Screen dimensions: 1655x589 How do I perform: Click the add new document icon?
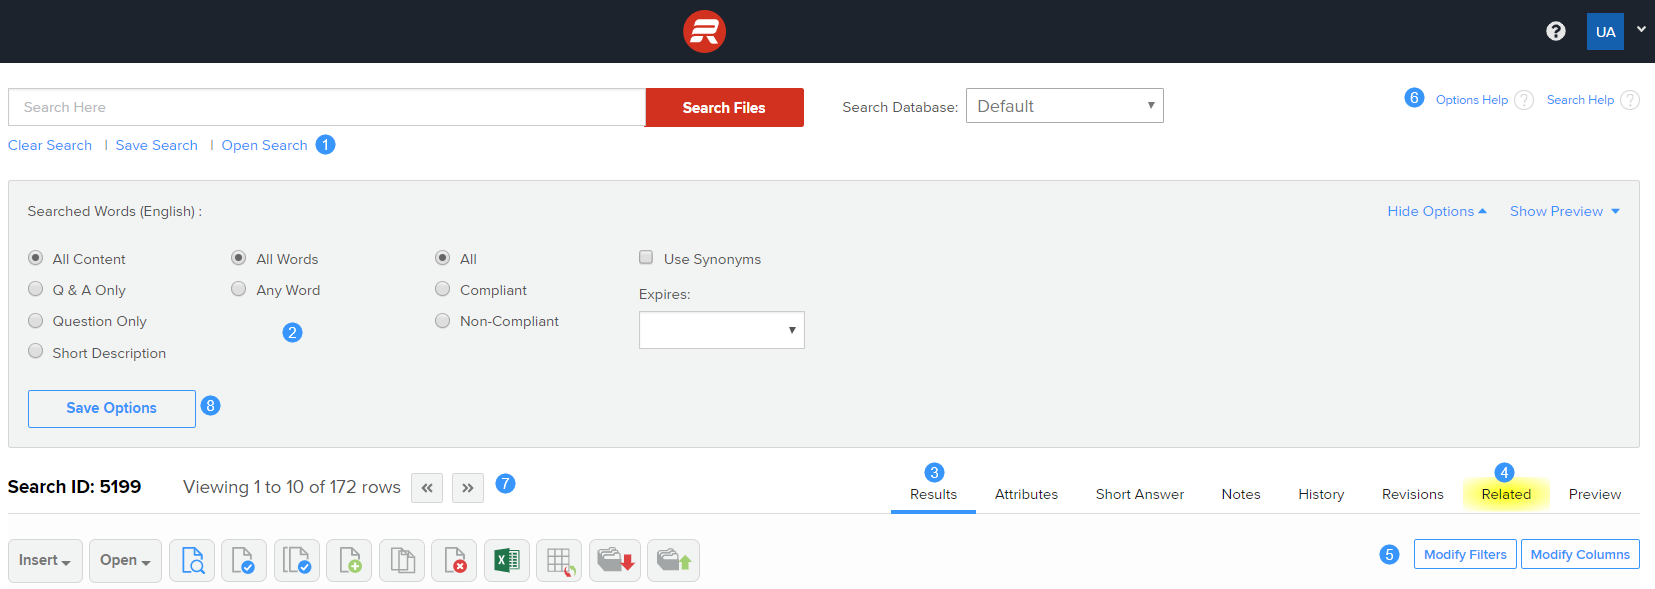[x=349, y=560]
